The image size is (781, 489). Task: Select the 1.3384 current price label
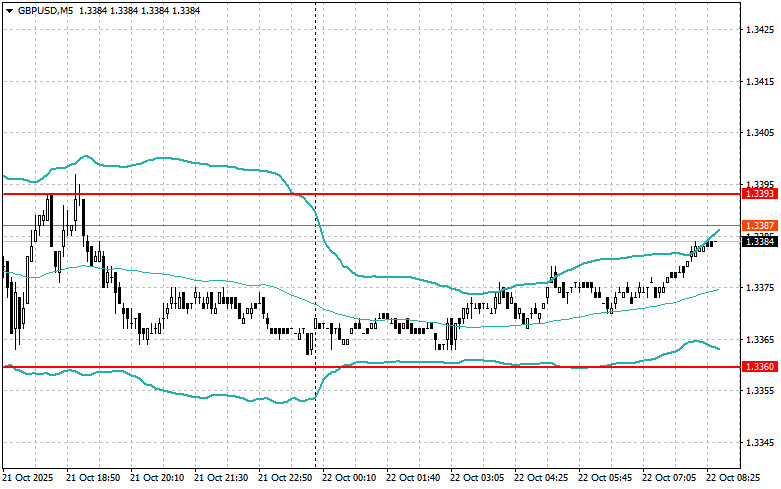(759, 242)
